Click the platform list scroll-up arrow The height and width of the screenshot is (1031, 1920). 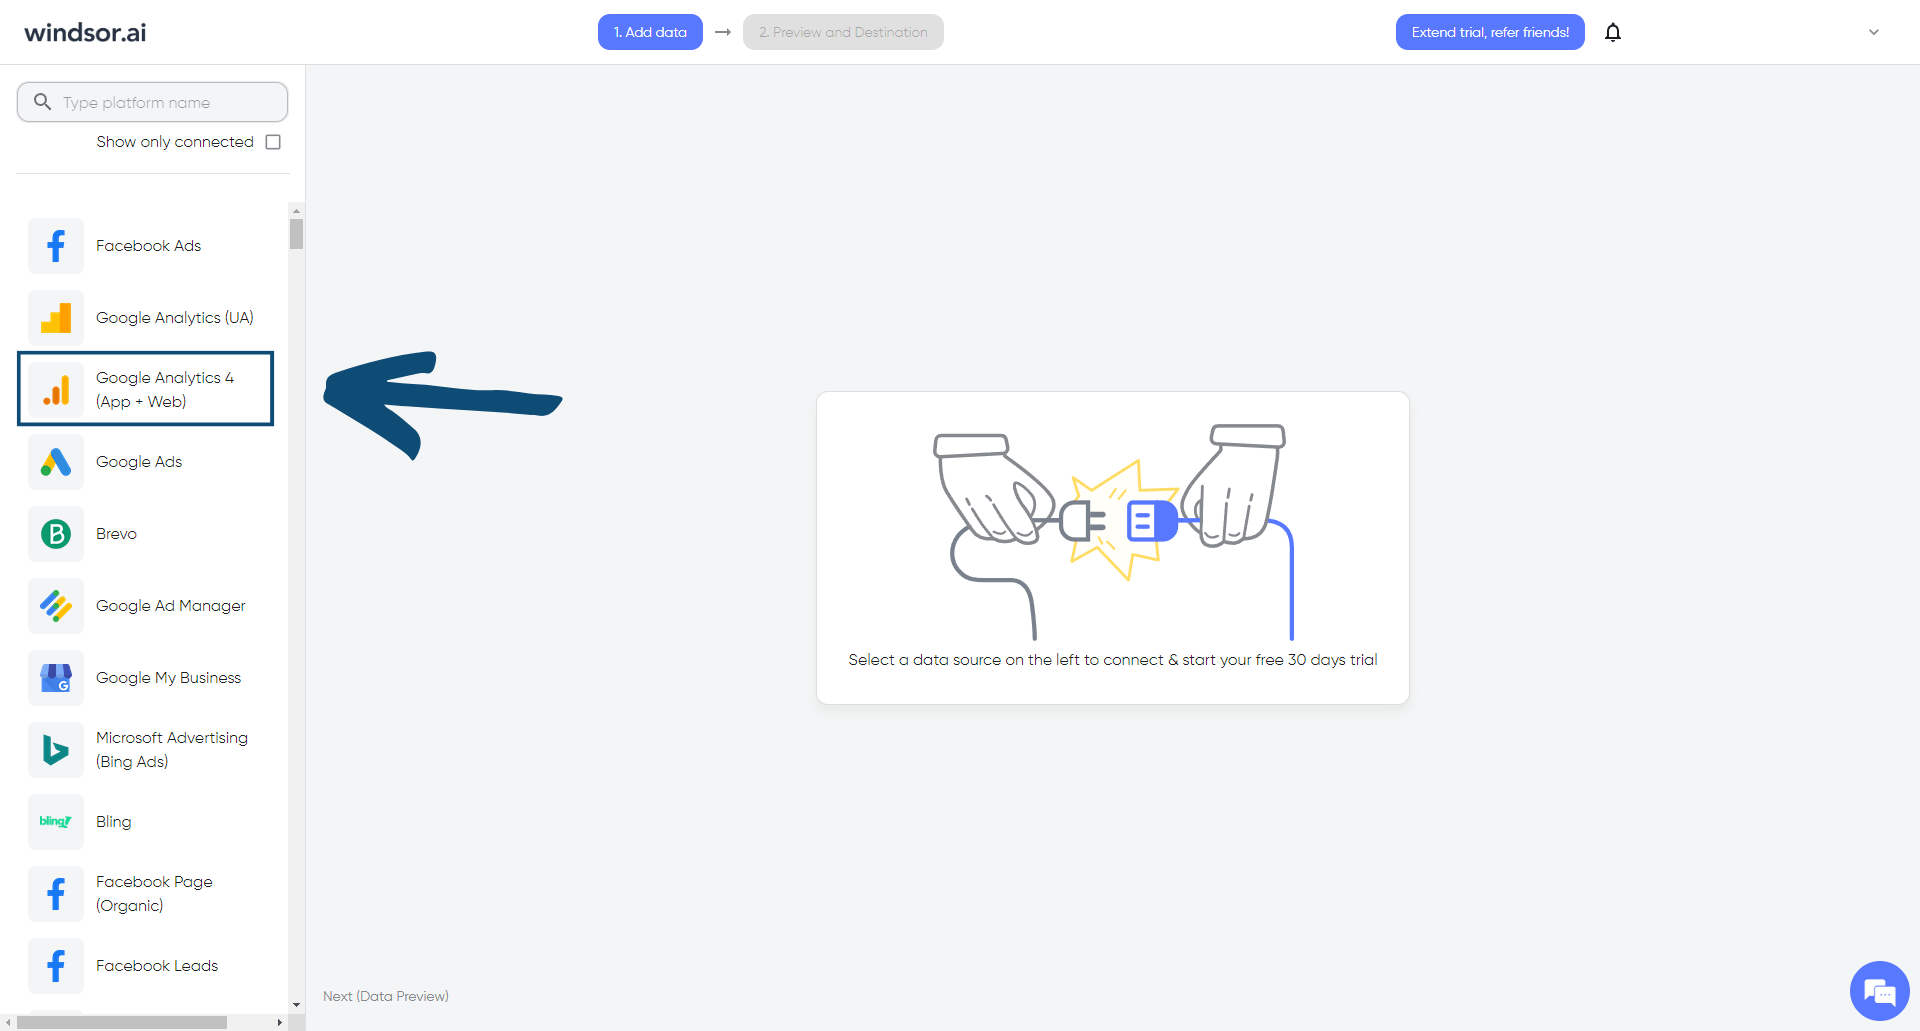tap(296, 211)
